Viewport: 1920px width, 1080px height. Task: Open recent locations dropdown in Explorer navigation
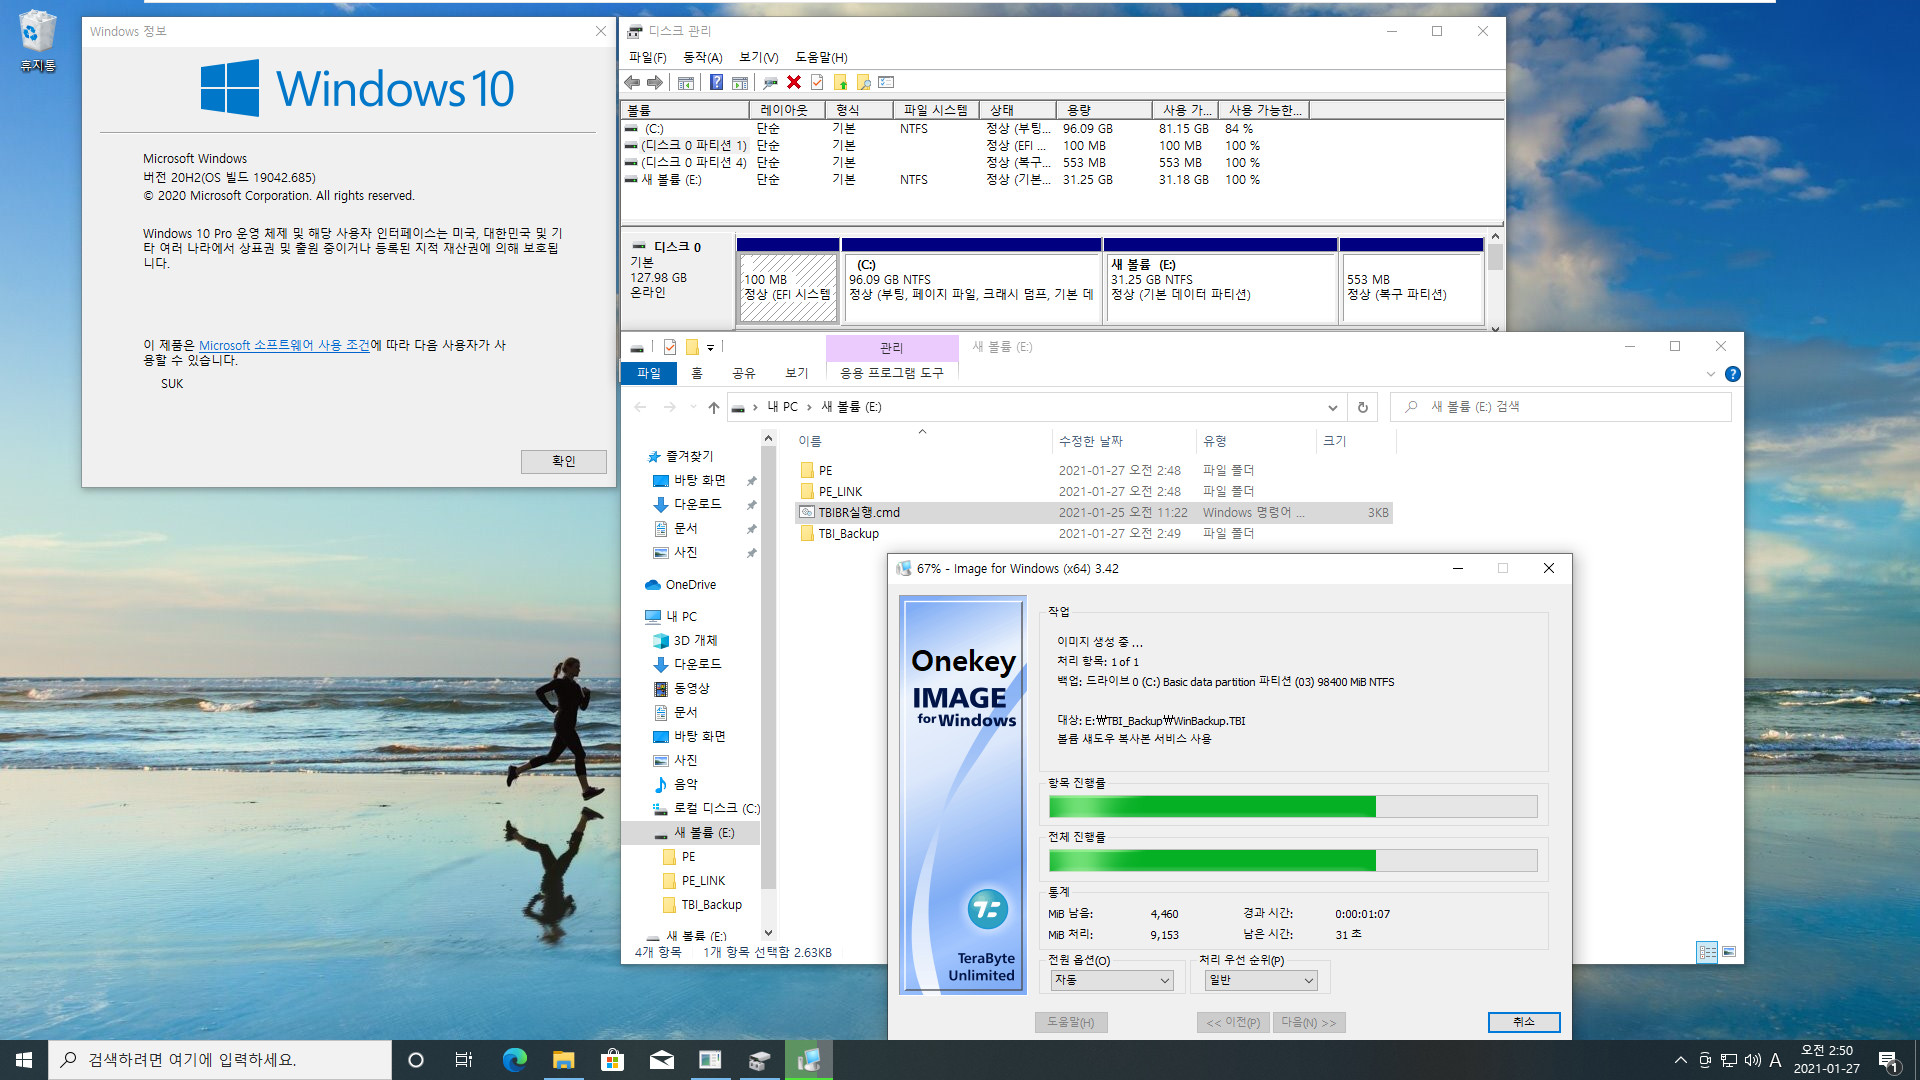tap(694, 407)
